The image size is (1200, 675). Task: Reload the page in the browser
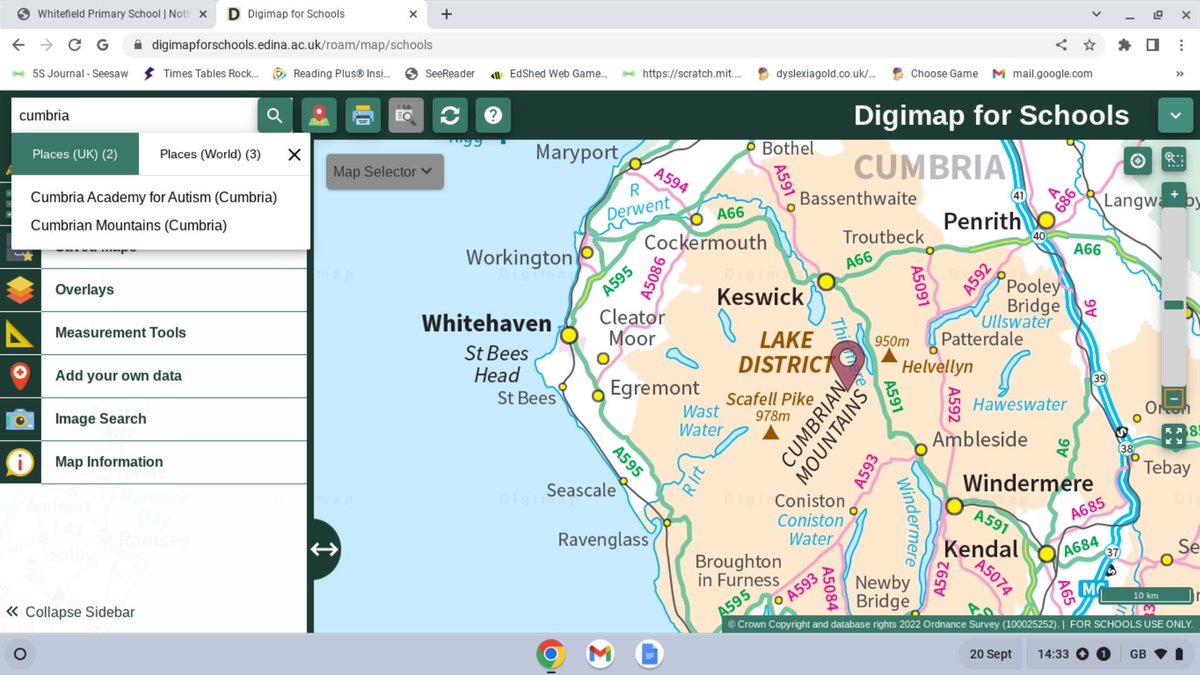point(74,45)
